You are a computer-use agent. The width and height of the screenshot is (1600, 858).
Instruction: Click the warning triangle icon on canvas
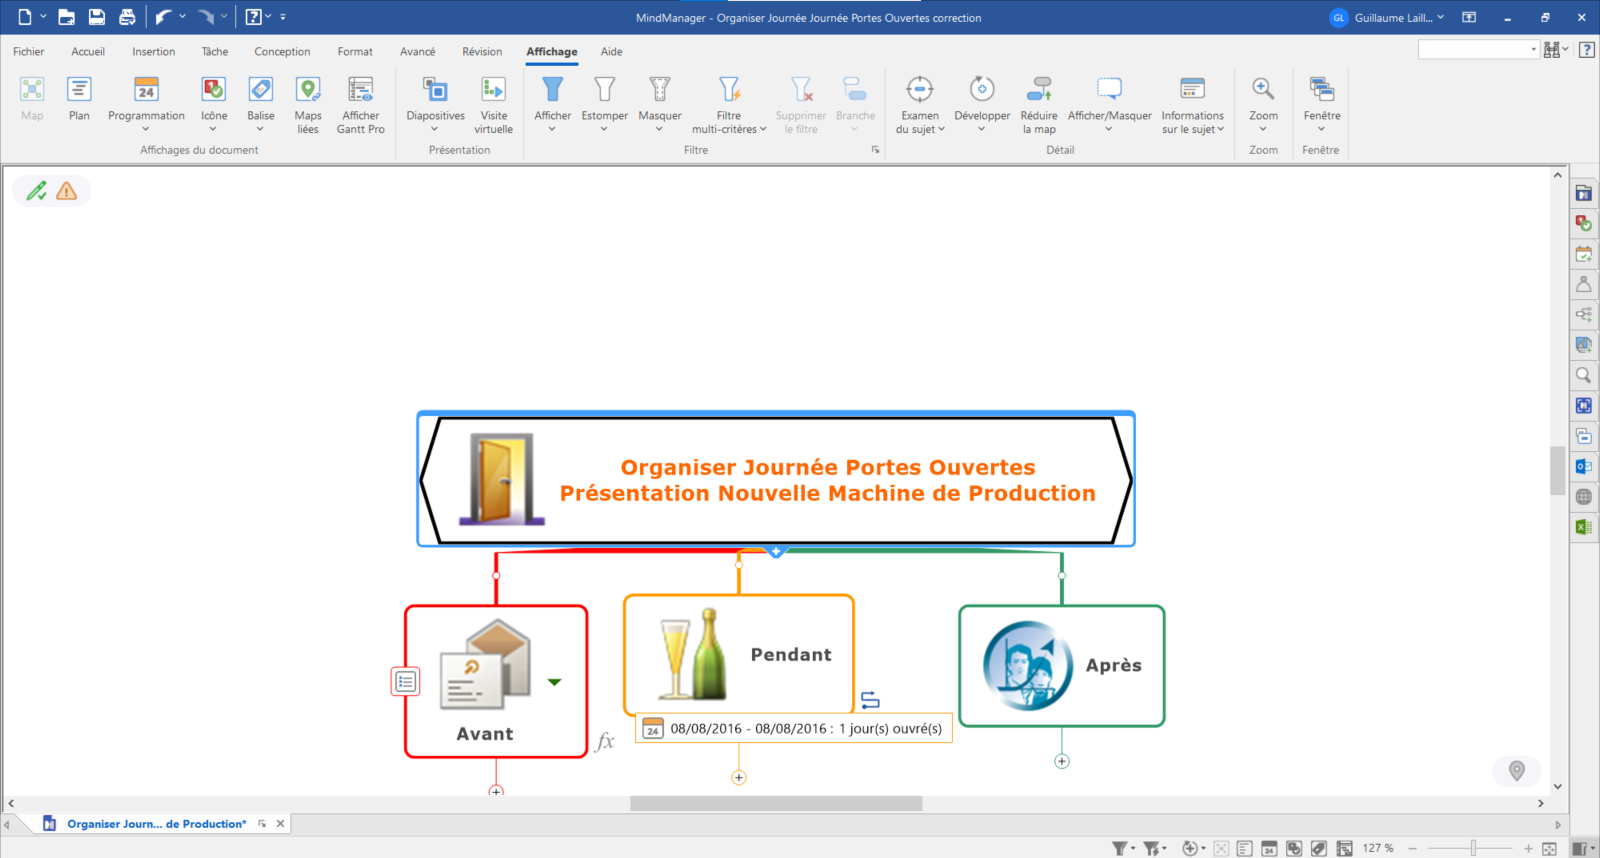[67, 191]
